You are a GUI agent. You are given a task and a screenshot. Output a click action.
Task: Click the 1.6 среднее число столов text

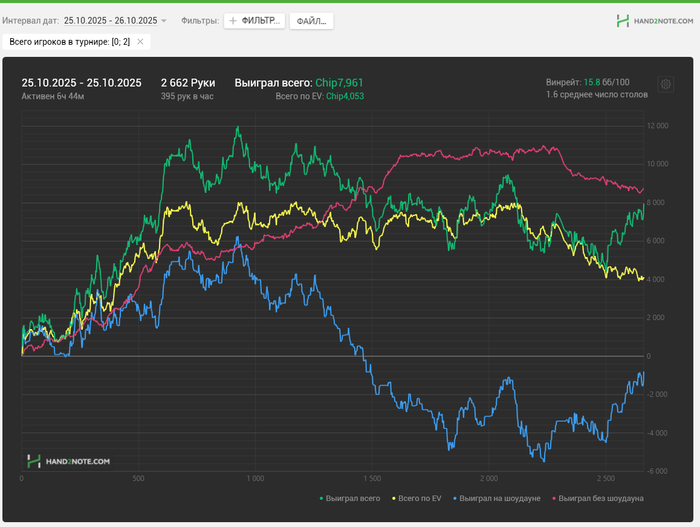[x=597, y=95]
